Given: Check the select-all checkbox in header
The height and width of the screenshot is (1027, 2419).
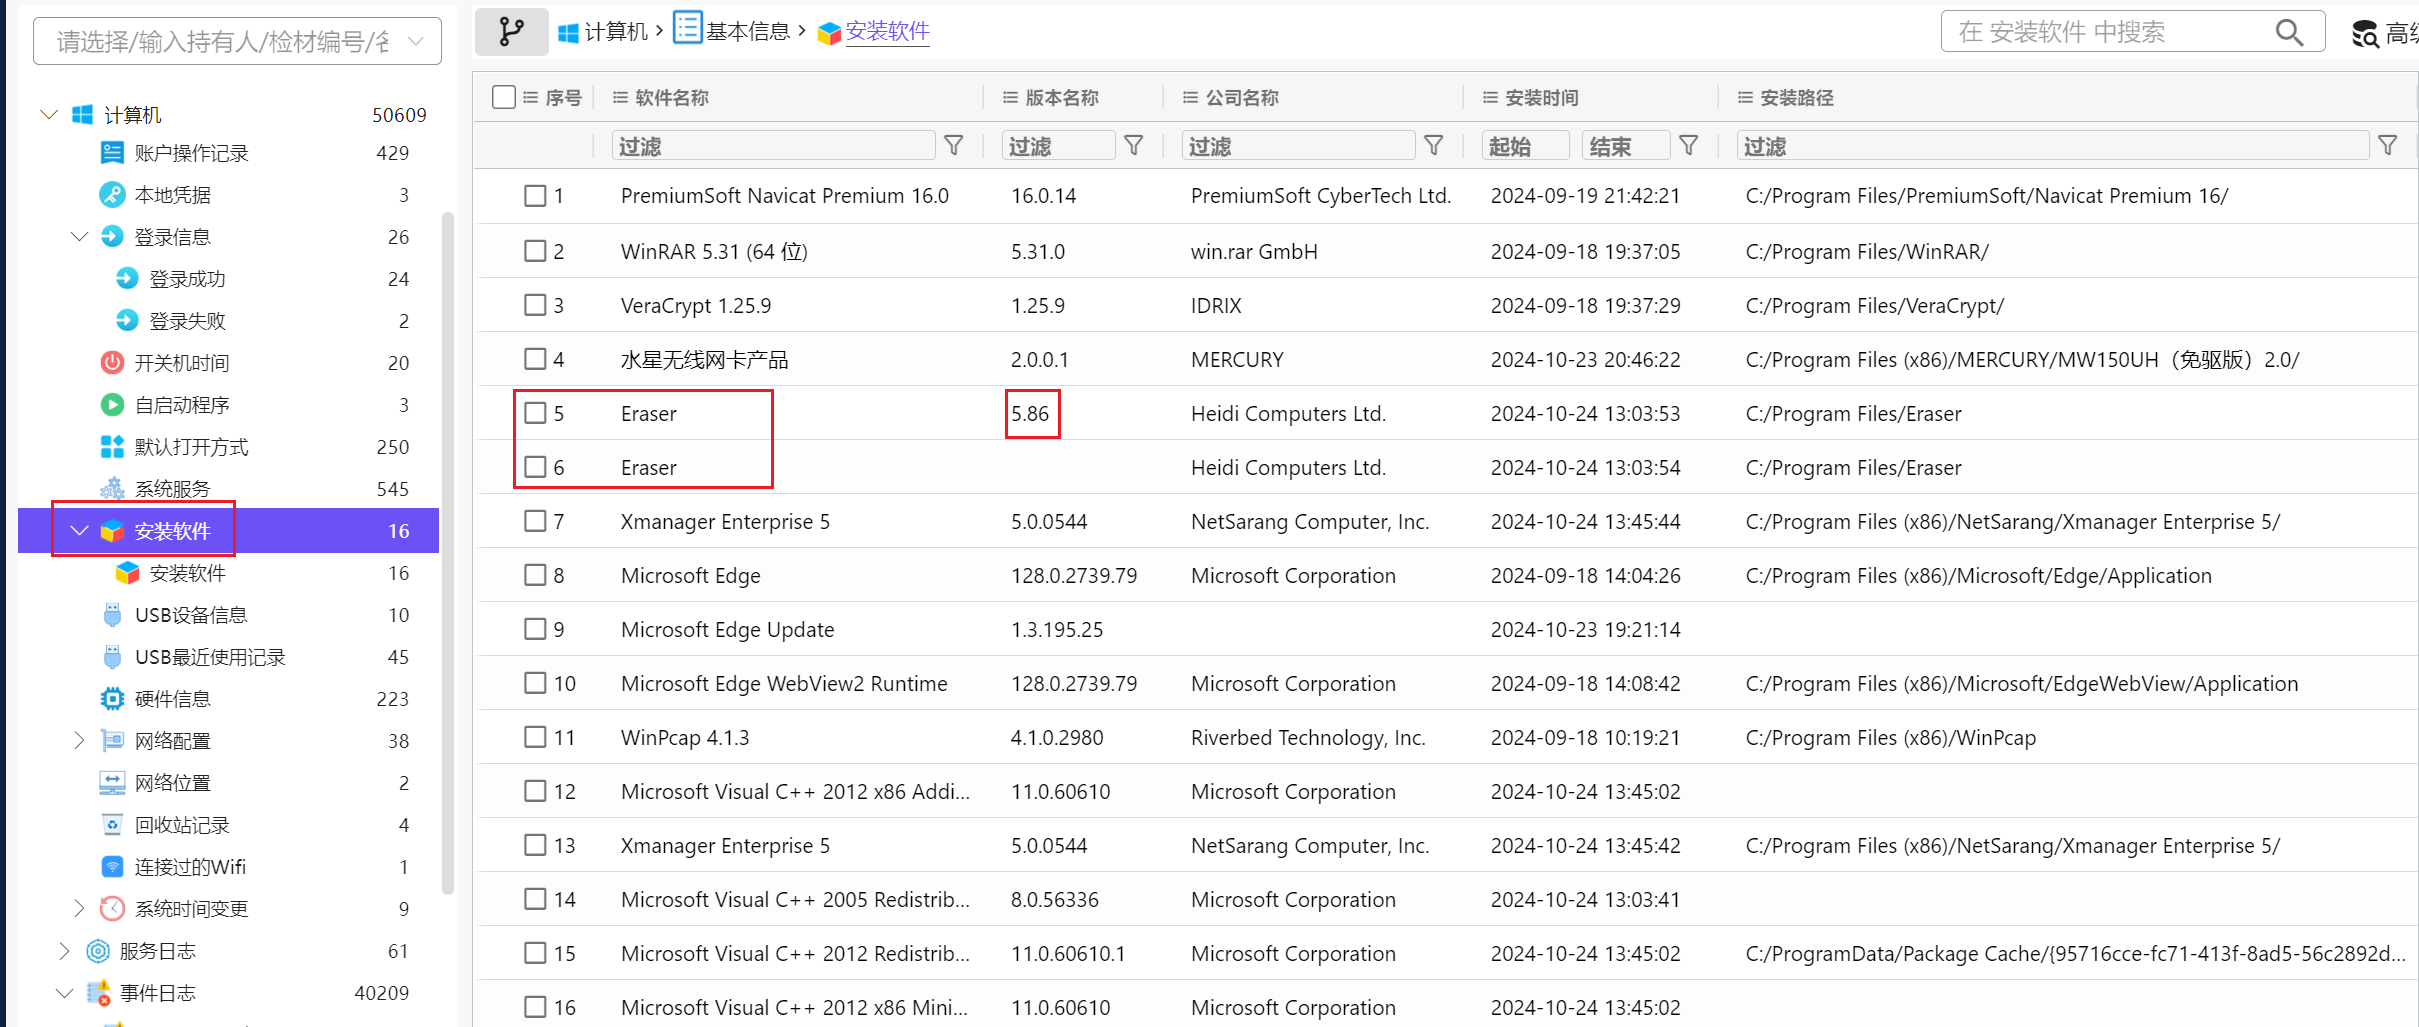Looking at the screenshot, I should click(504, 97).
